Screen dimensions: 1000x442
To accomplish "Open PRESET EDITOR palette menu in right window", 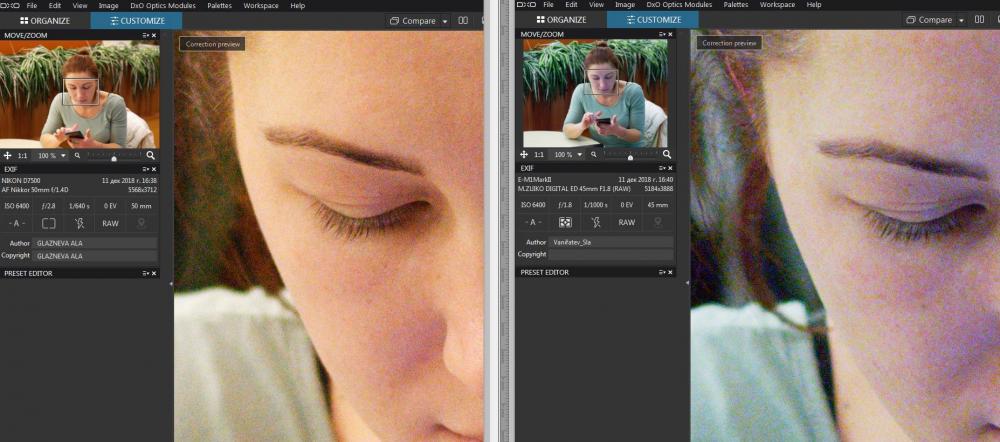I will [x=663, y=272].
